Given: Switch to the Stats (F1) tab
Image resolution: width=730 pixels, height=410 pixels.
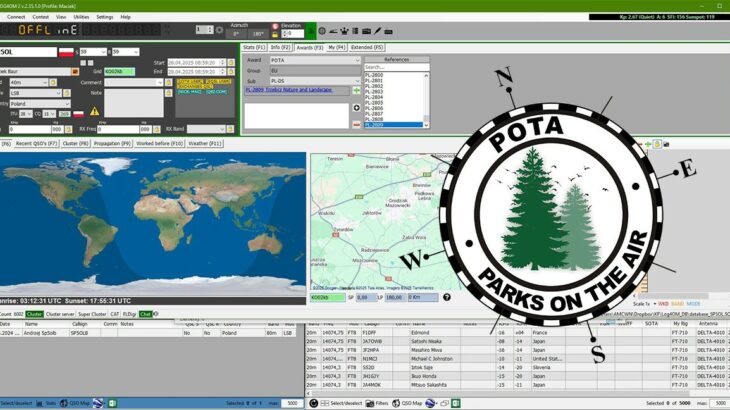Looking at the screenshot, I should pos(254,47).
